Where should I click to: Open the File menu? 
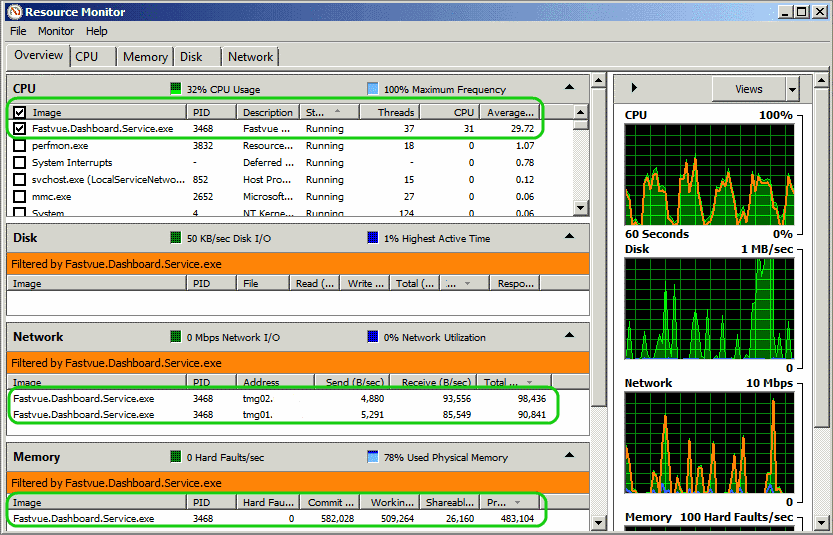(x=18, y=31)
